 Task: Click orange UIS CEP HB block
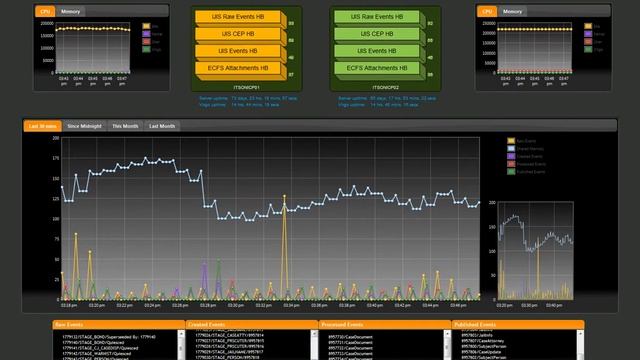pos(238,34)
